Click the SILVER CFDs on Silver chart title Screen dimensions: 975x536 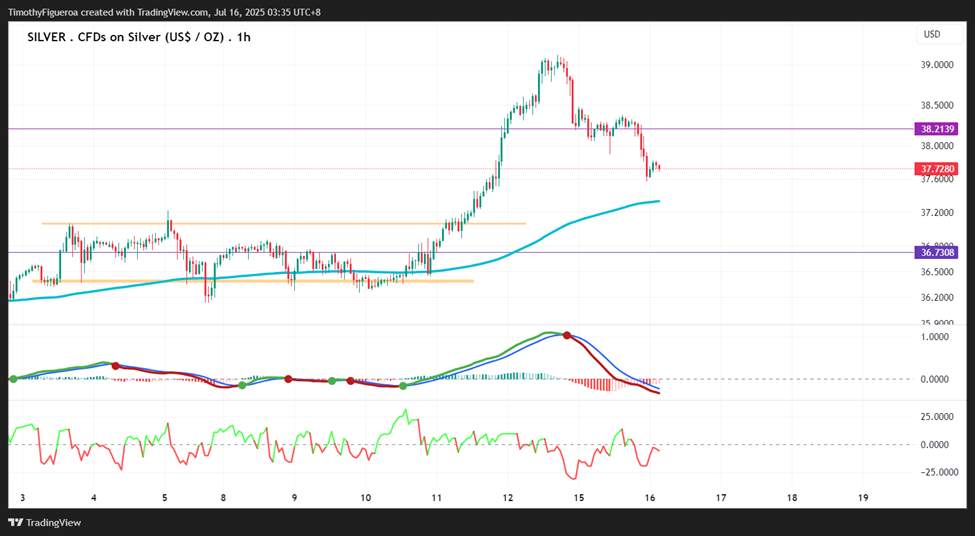pyautogui.click(x=139, y=37)
